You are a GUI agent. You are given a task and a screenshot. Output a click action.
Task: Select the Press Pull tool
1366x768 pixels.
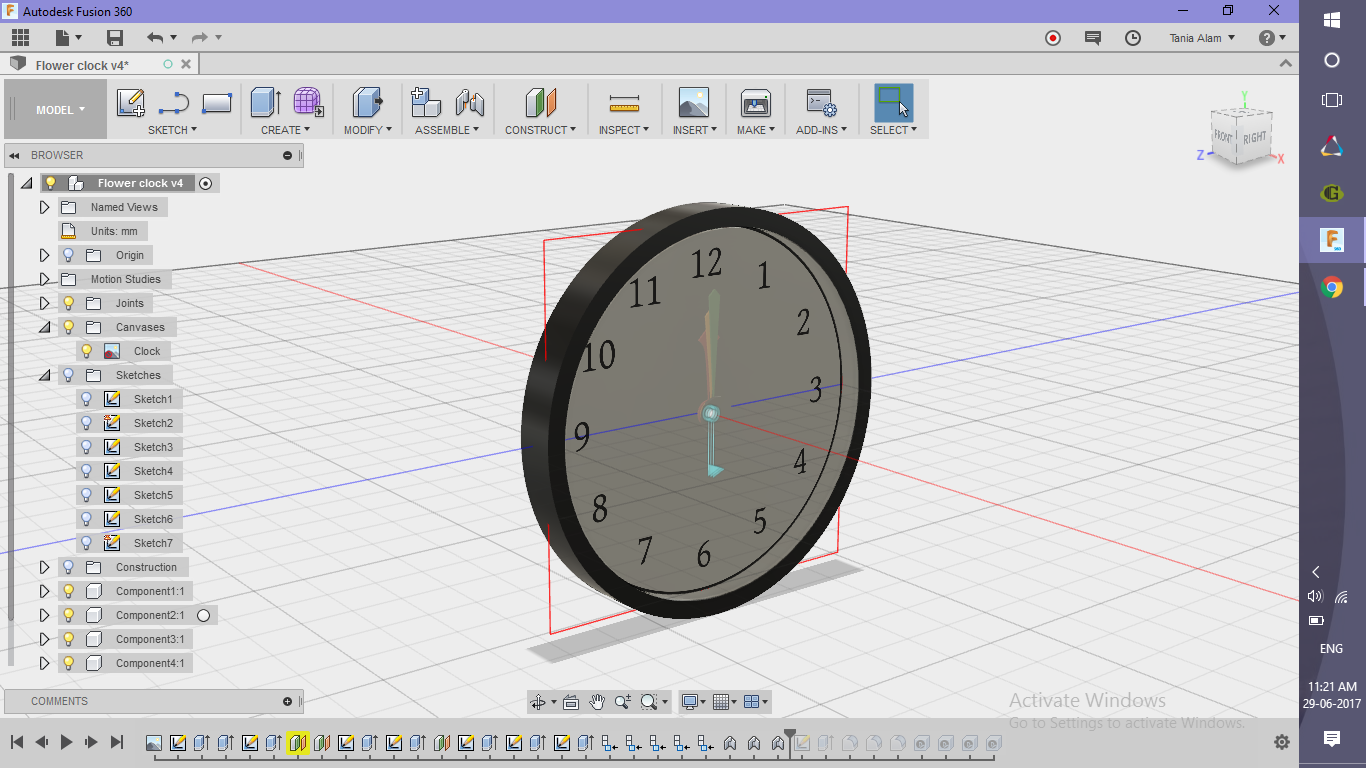pos(367,103)
